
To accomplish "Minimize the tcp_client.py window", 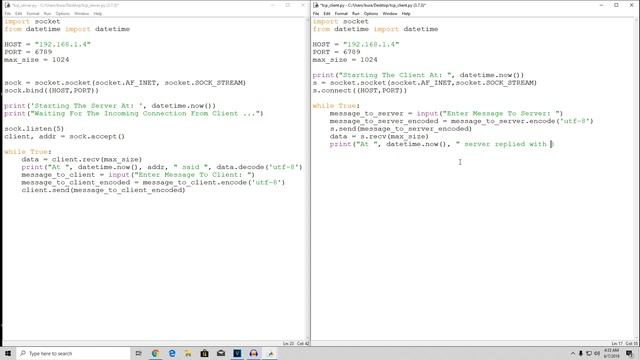I will pos(601,5).
